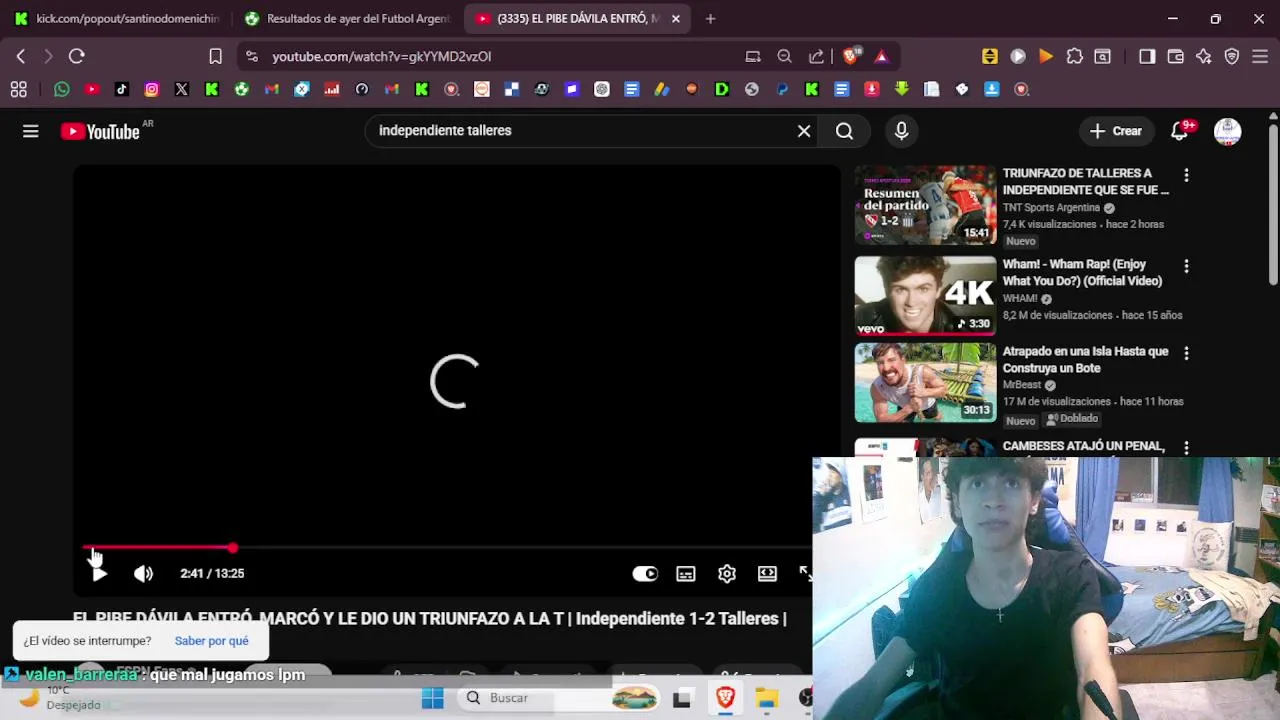This screenshot has width=1280, height=720.
Task: Open the TNT Sports 'Triunfazo de Talleres' thumbnail
Action: (925, 205)
